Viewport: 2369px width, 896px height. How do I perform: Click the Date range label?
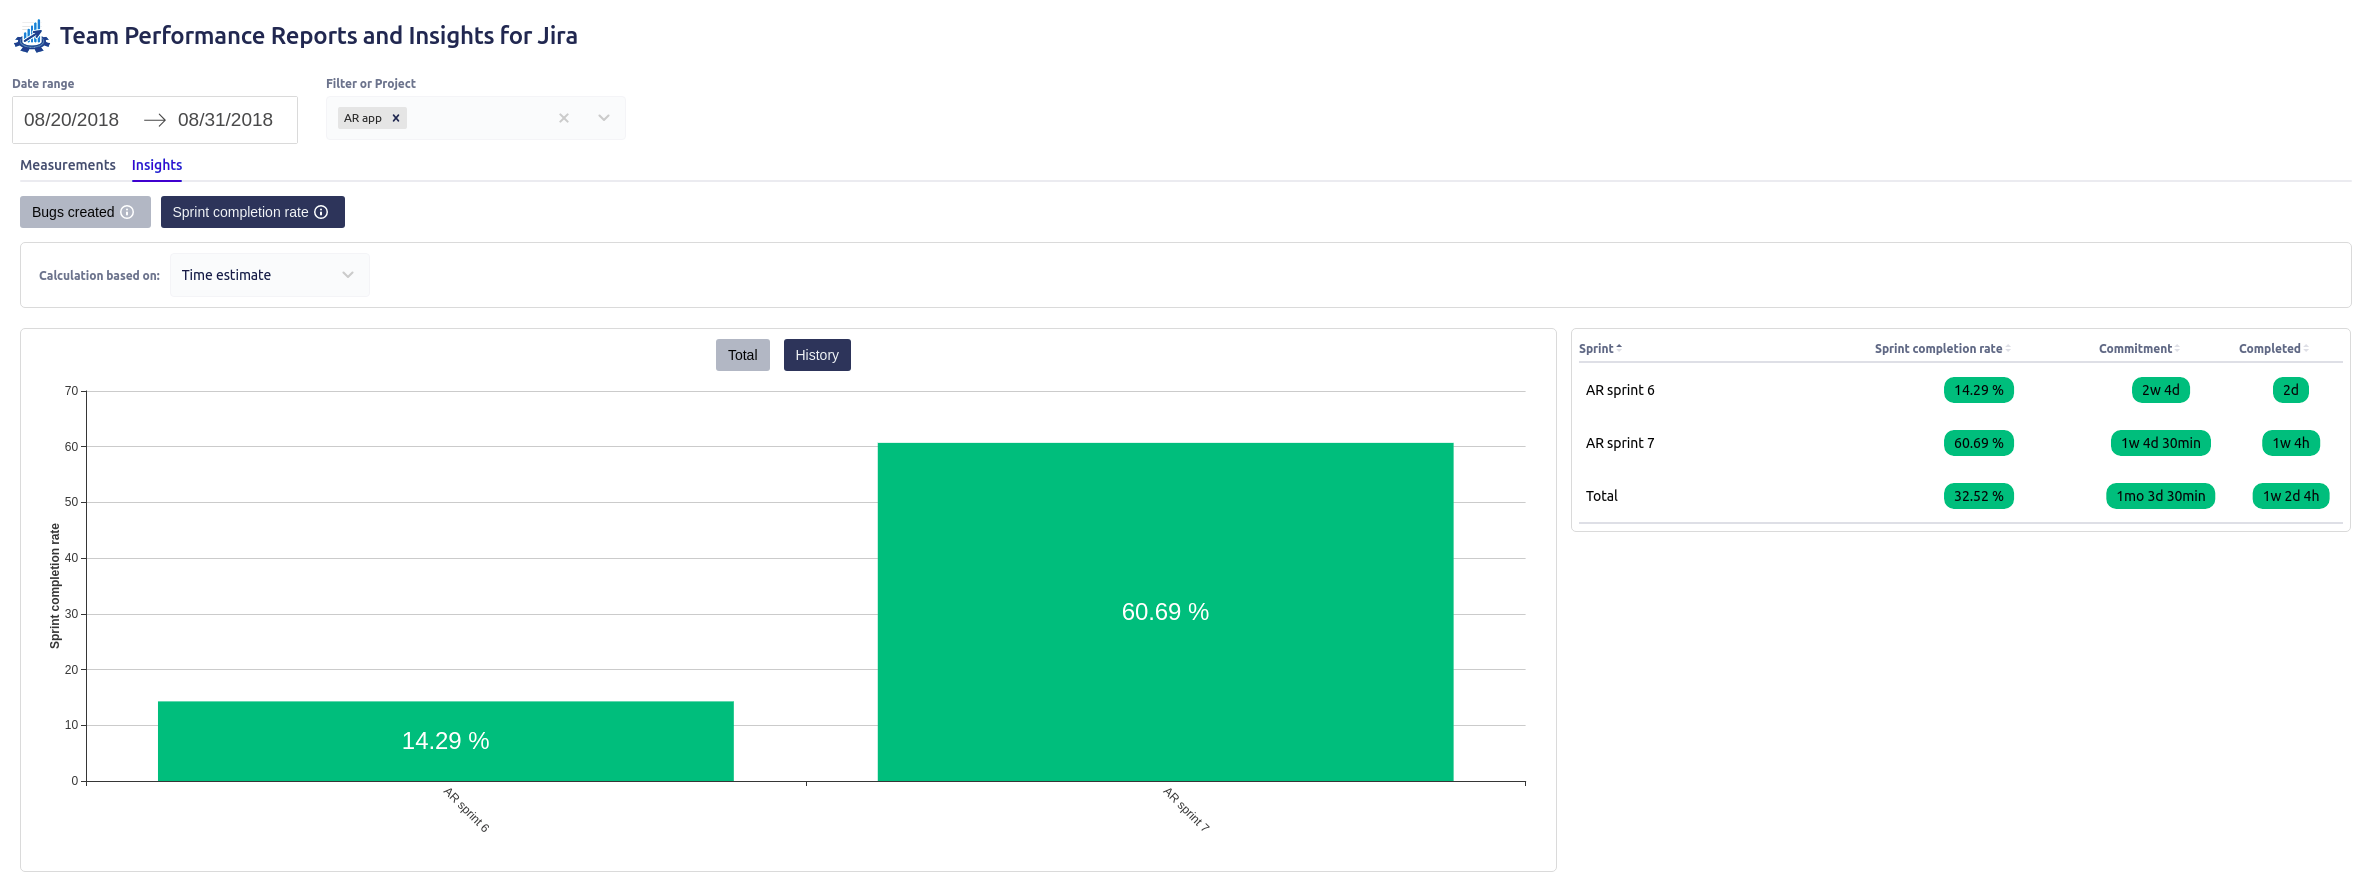(43, 84)
